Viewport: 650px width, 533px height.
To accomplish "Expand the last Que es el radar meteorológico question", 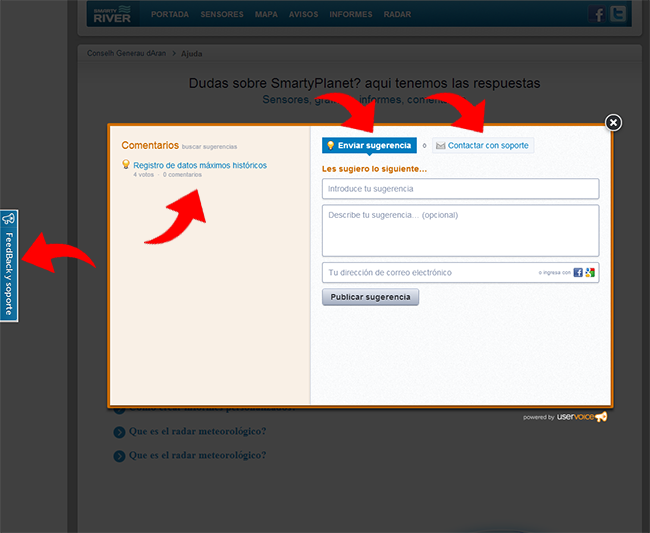I will [x=197, y=455].
